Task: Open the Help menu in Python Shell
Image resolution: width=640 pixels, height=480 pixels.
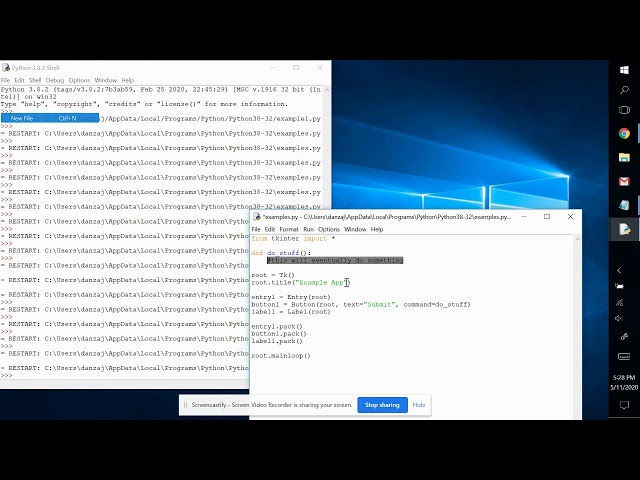Action: (127, 80)
